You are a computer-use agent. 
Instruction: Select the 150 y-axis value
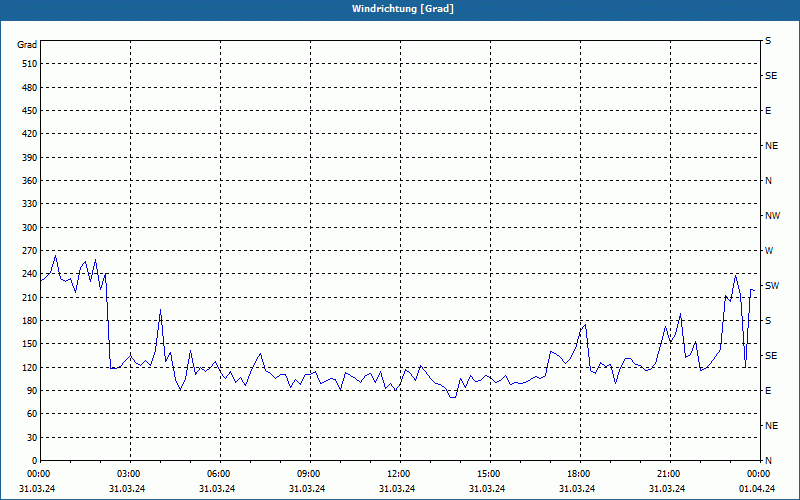pos(30,344)
